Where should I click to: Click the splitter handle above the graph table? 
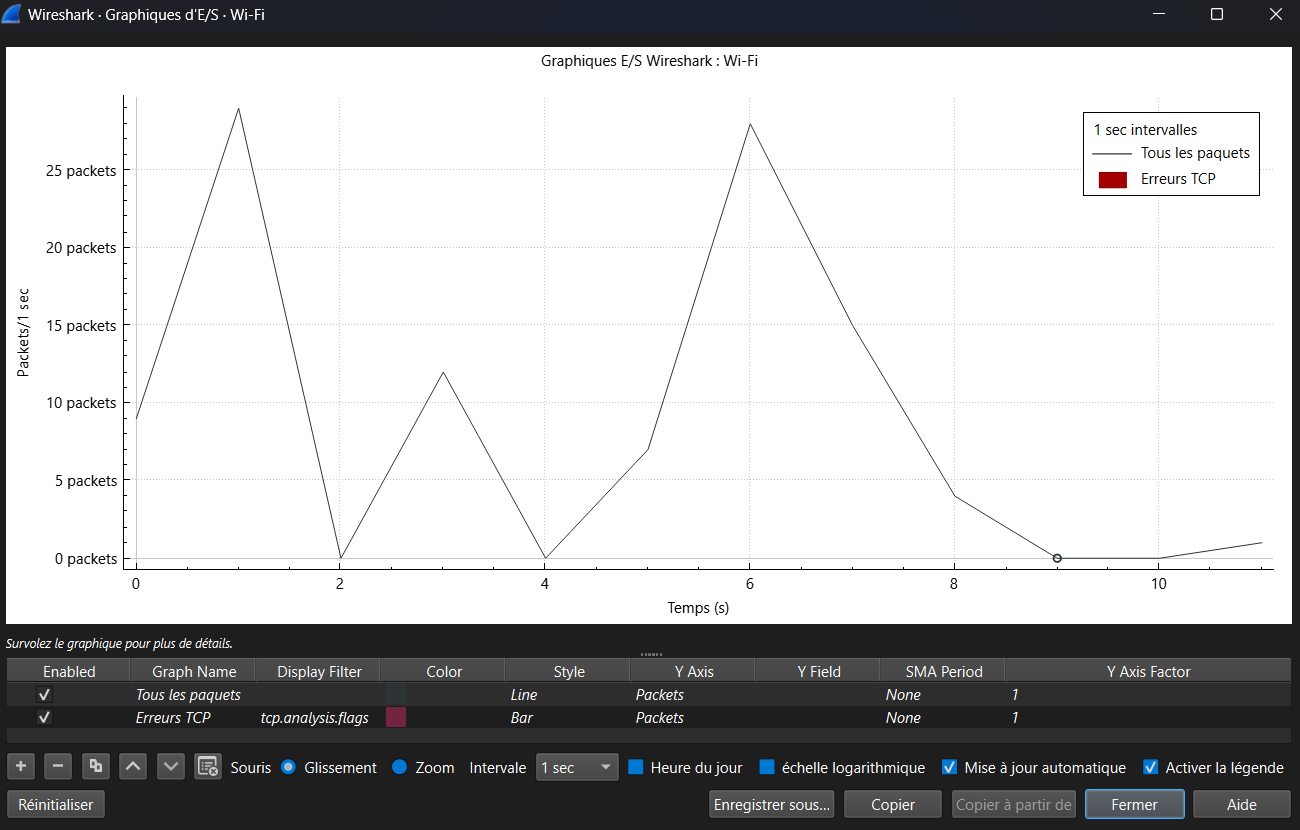(650, 654)
